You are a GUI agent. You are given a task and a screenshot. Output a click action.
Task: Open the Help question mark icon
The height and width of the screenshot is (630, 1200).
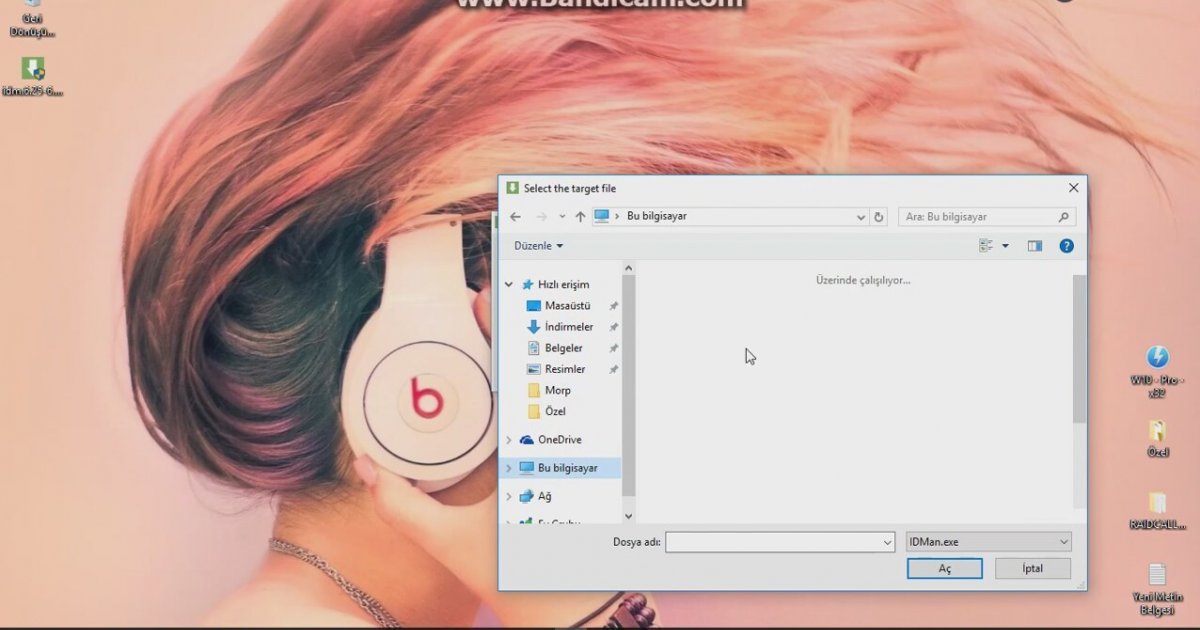click(1067, 246)
